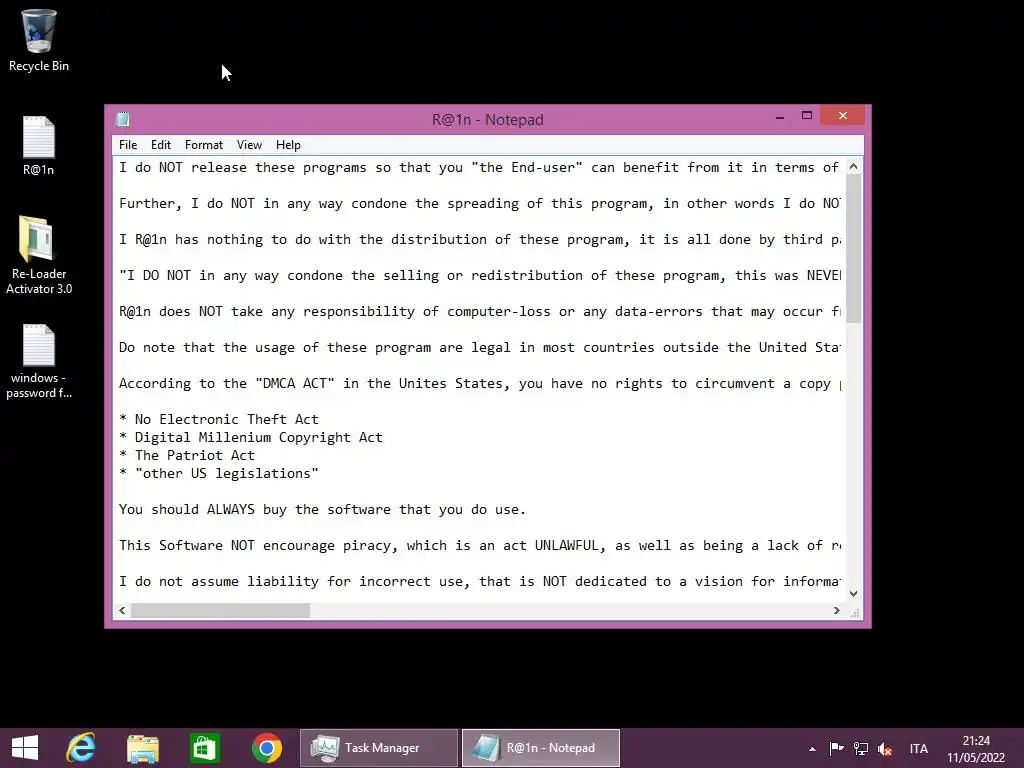Click the line '* "other US legislations"'
Image resolution: width=1024 pixels, height=768 pixels.
(219, 473)
